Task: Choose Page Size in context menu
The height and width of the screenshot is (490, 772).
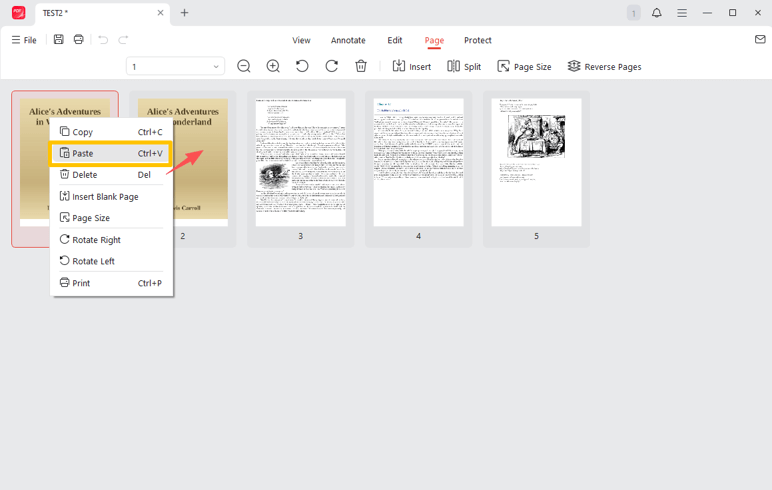Action: tap(111, 218)
